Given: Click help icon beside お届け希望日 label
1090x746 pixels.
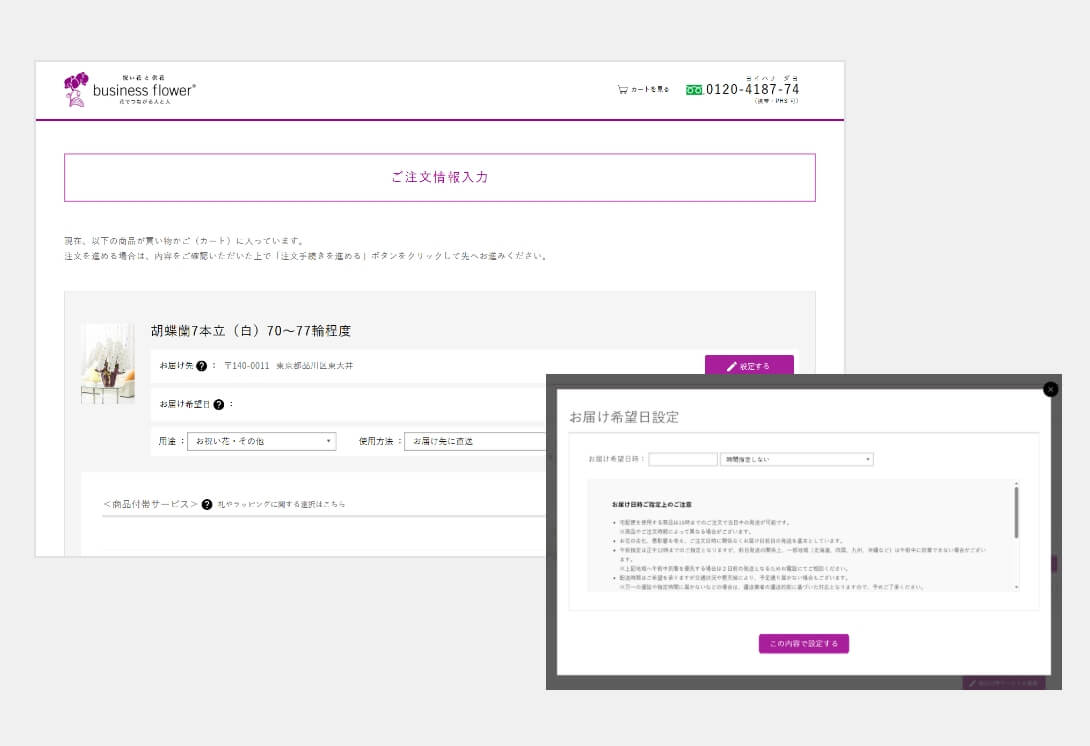Looking at the screenshot, I should (219, 405).
